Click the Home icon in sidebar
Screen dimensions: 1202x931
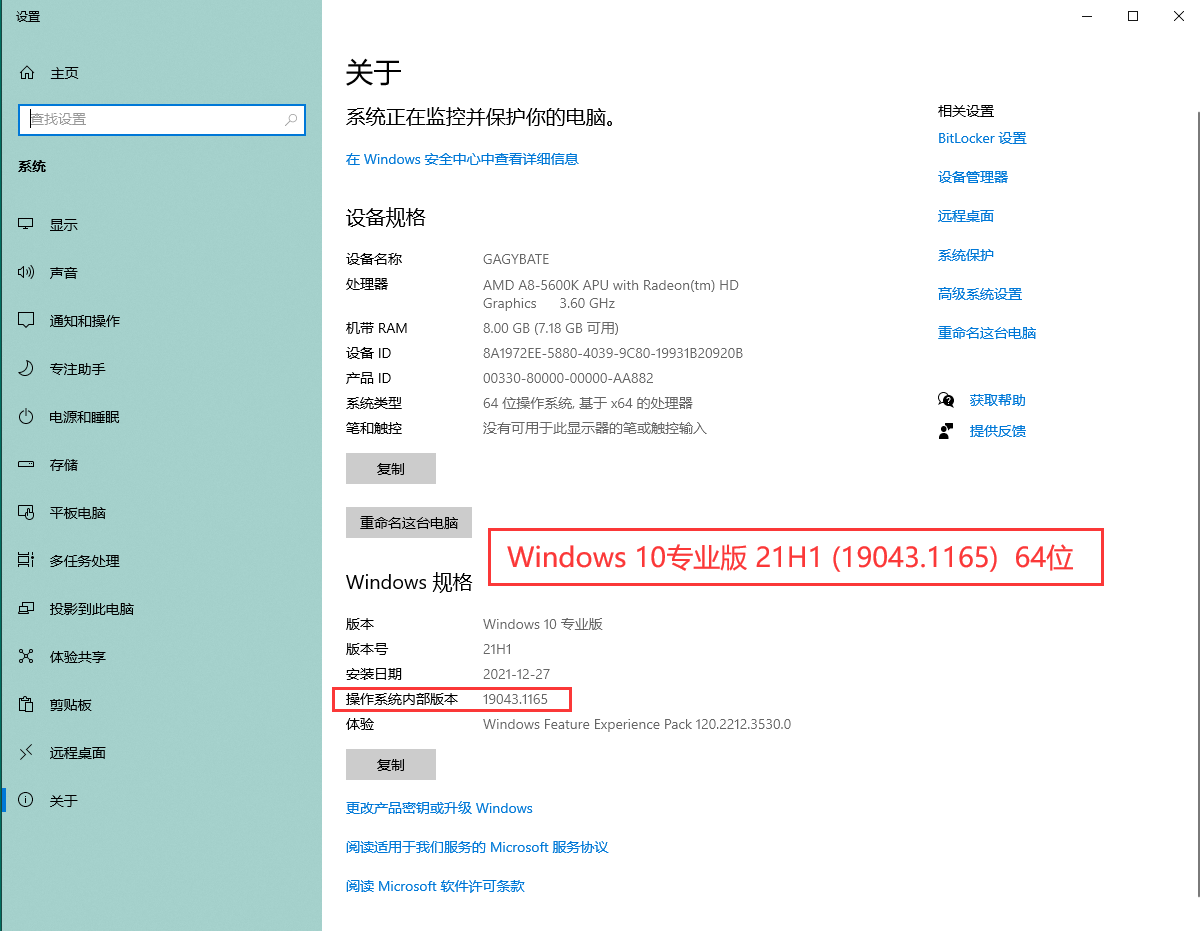coord(27,73)
